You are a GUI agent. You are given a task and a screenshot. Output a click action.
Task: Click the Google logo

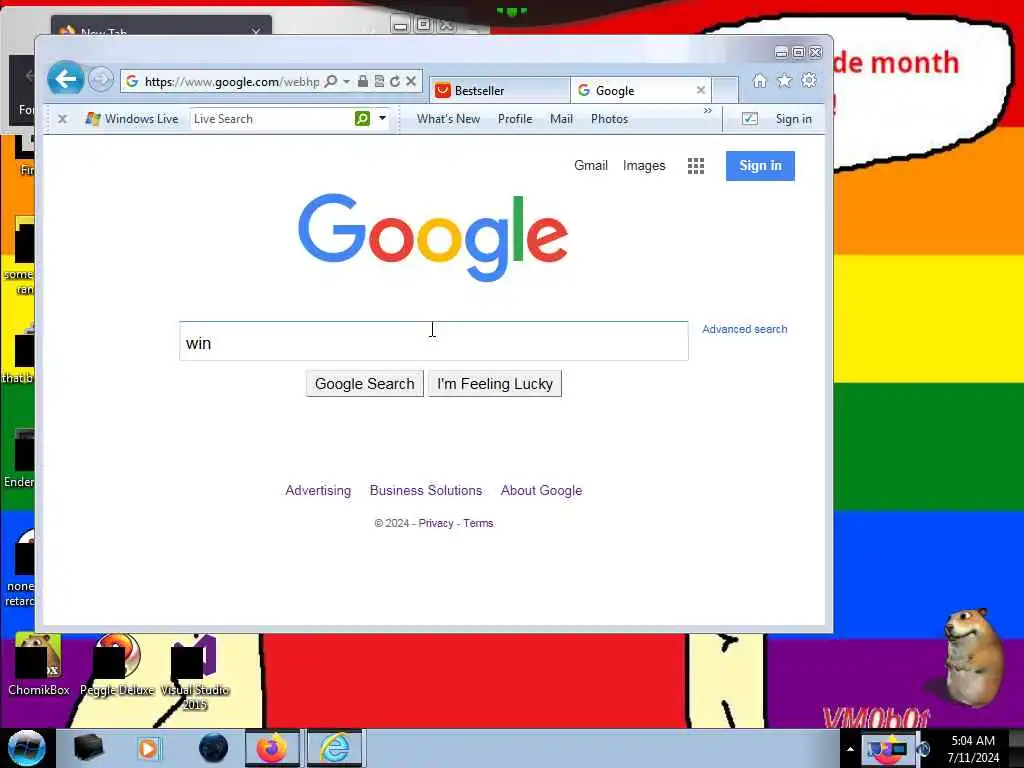tap(433, 238)
